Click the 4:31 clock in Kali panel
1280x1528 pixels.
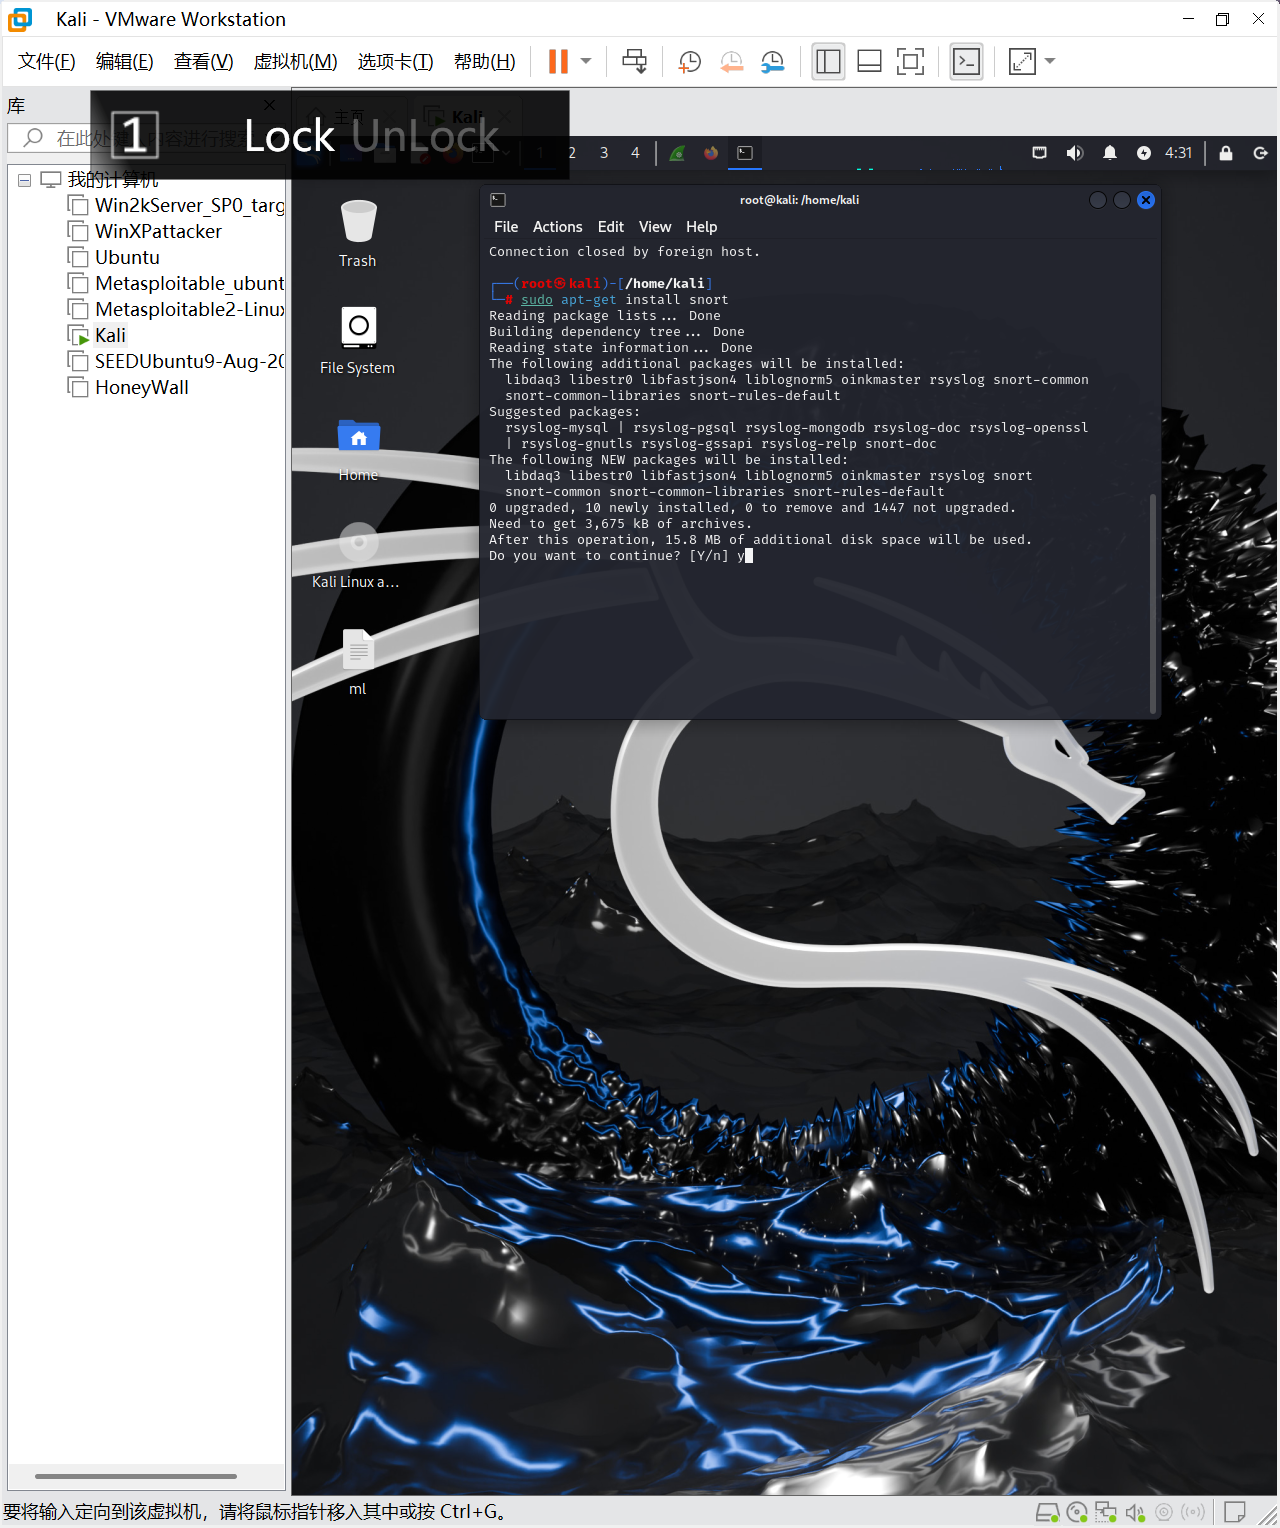(1179, 153)
